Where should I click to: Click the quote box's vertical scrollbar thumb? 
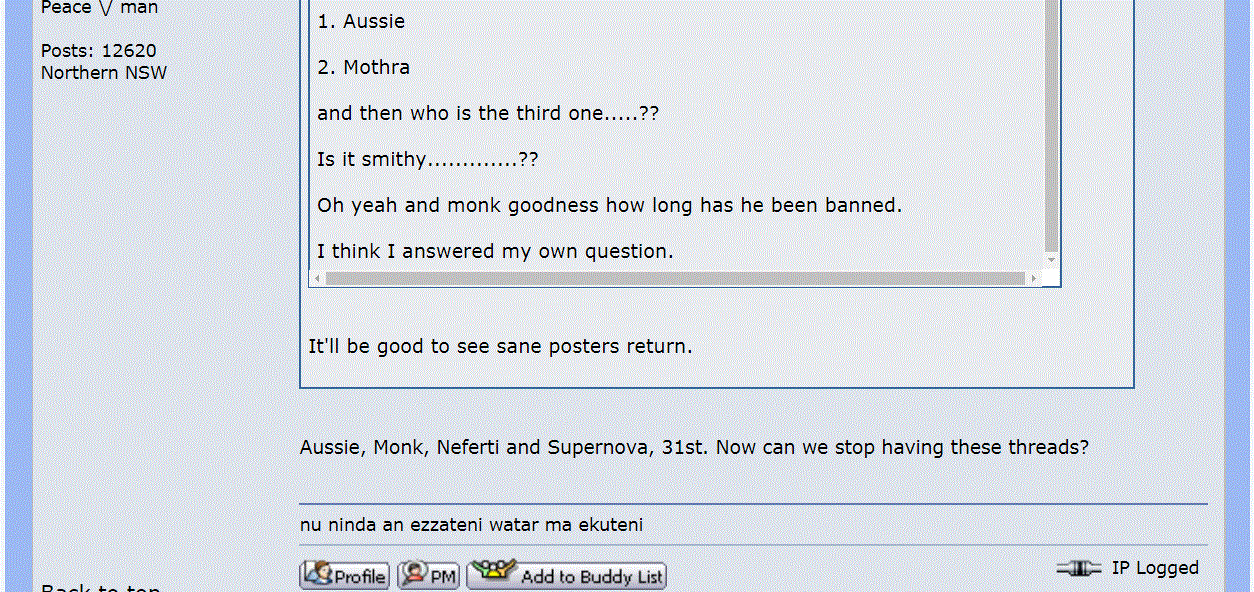[1051, 120]
